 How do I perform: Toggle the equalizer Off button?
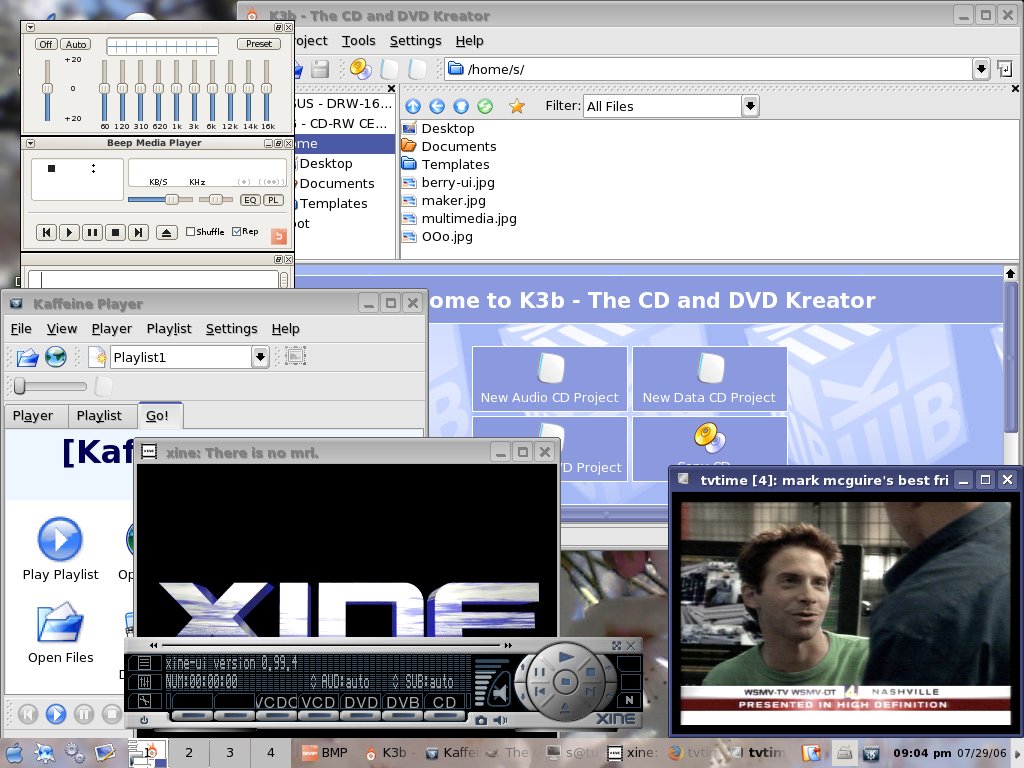tap(46, 44)
